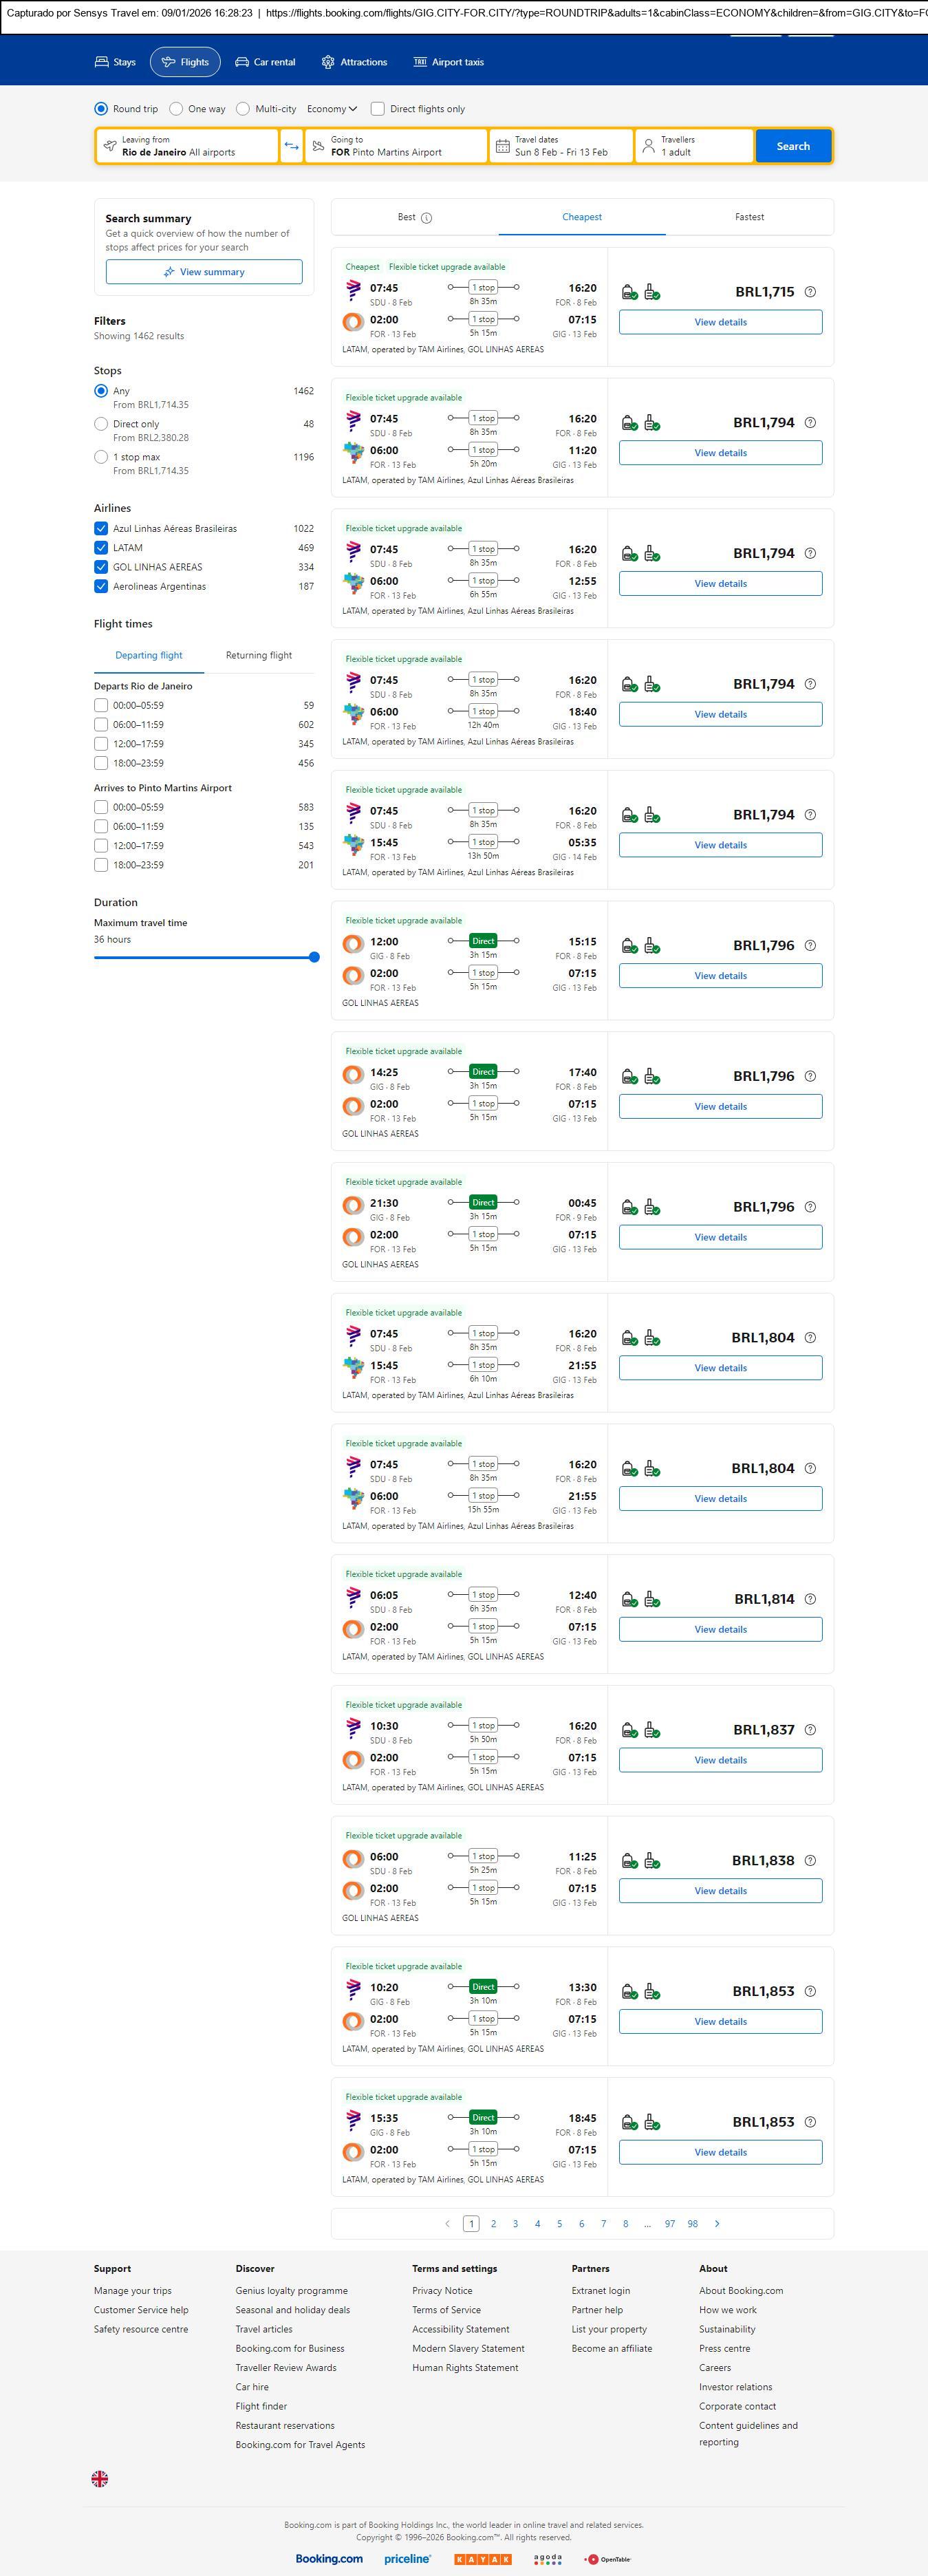Image resolution: width=928 pixels, height=2576 pixels.
Task: Click the Airport taxis icon in navigation
Action: [420, 62]
